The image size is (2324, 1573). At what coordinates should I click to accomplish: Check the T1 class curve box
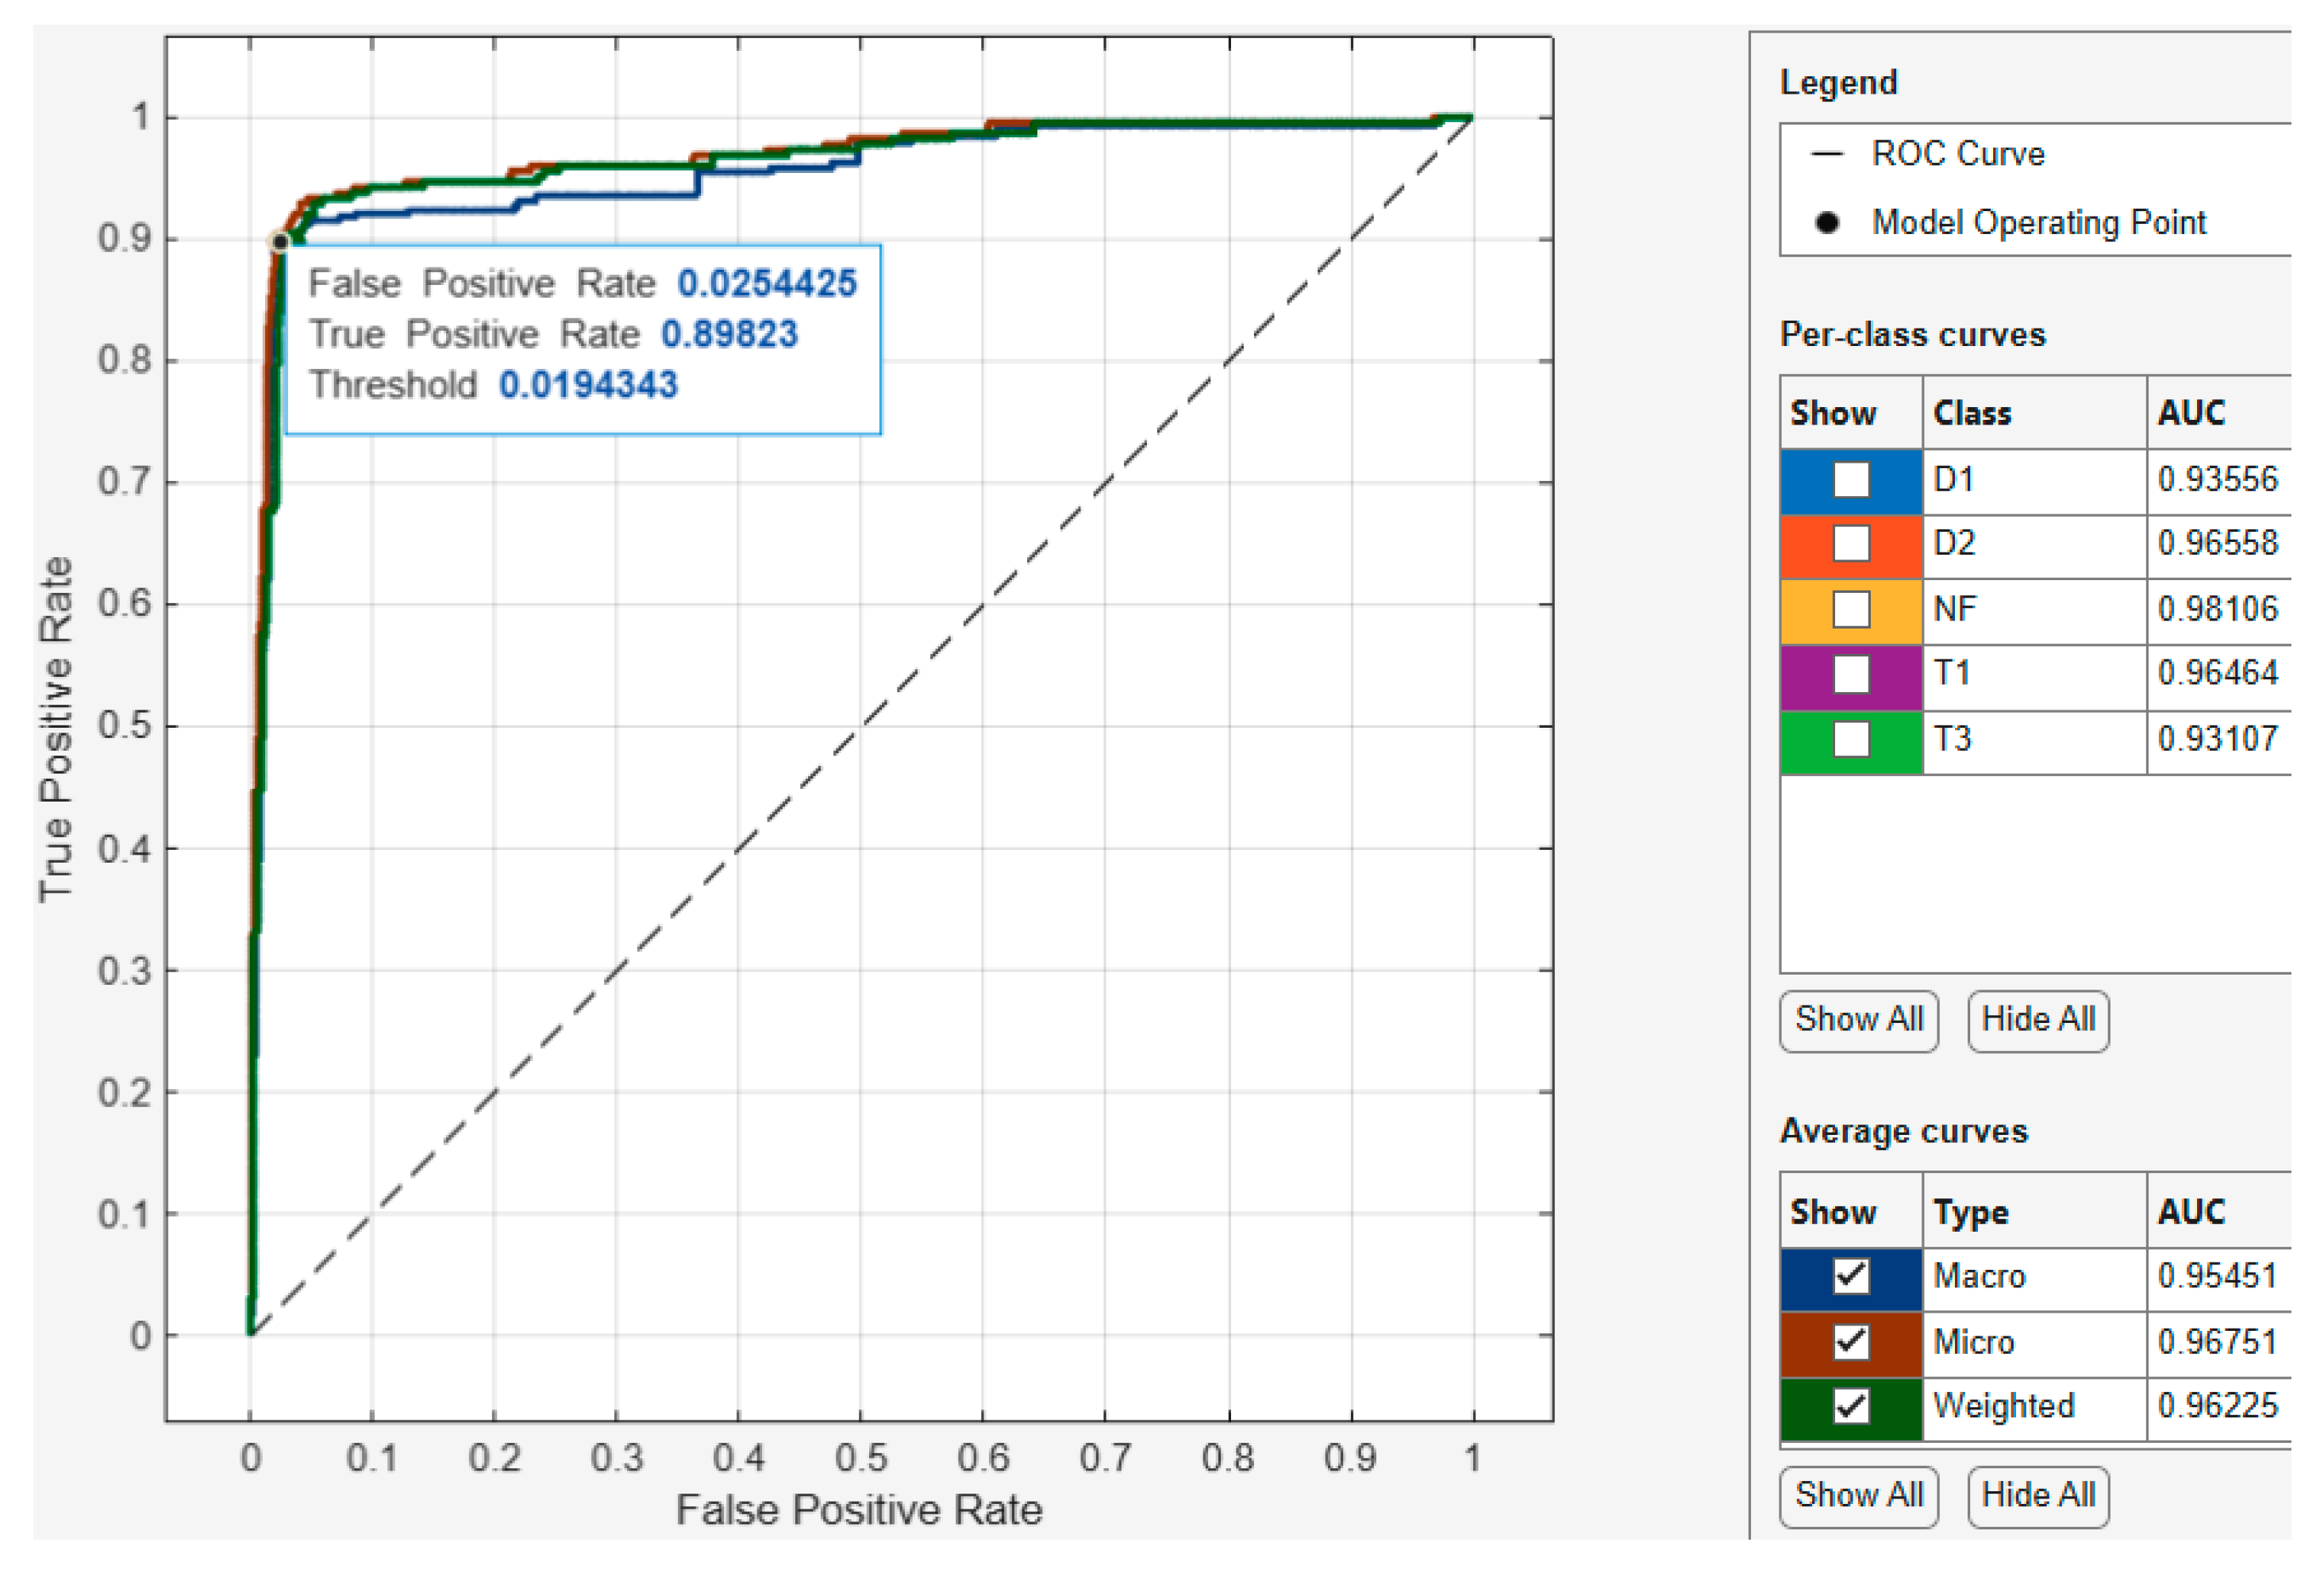click(x=1850, y=674)
